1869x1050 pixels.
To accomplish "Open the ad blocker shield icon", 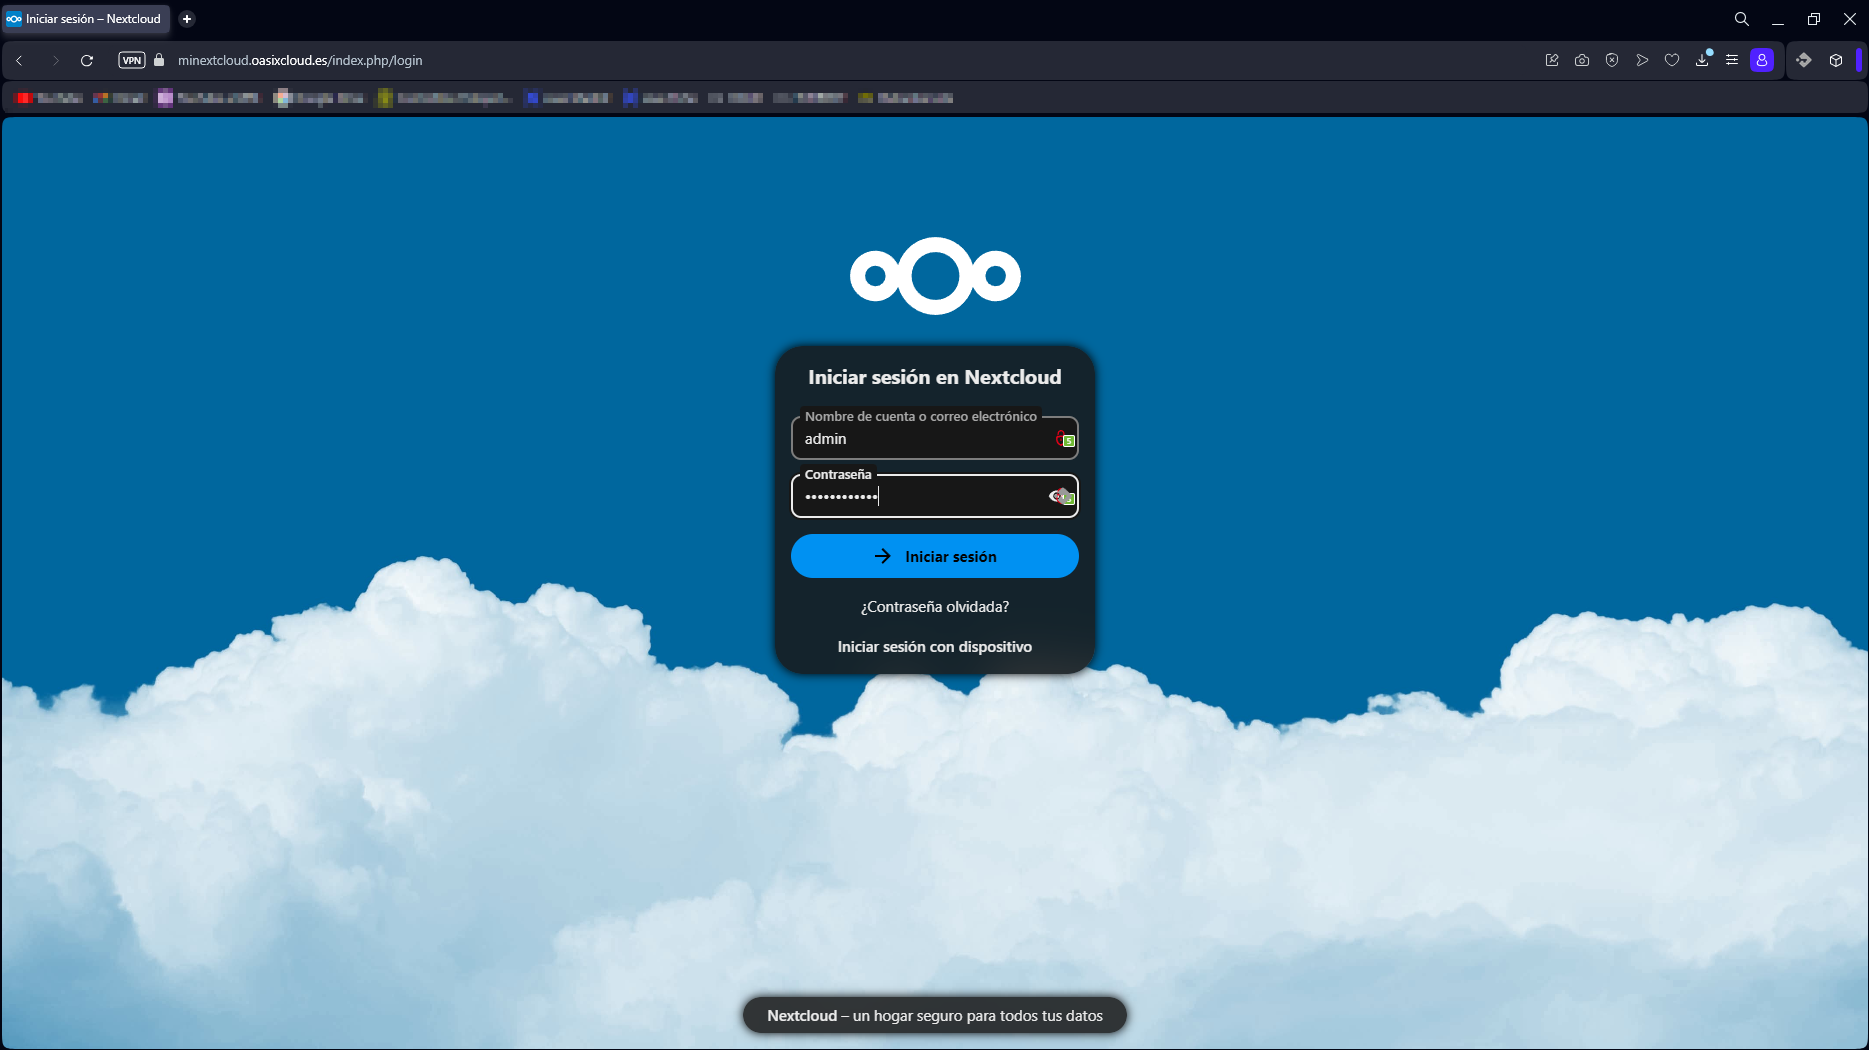I will pos(1612,60).
